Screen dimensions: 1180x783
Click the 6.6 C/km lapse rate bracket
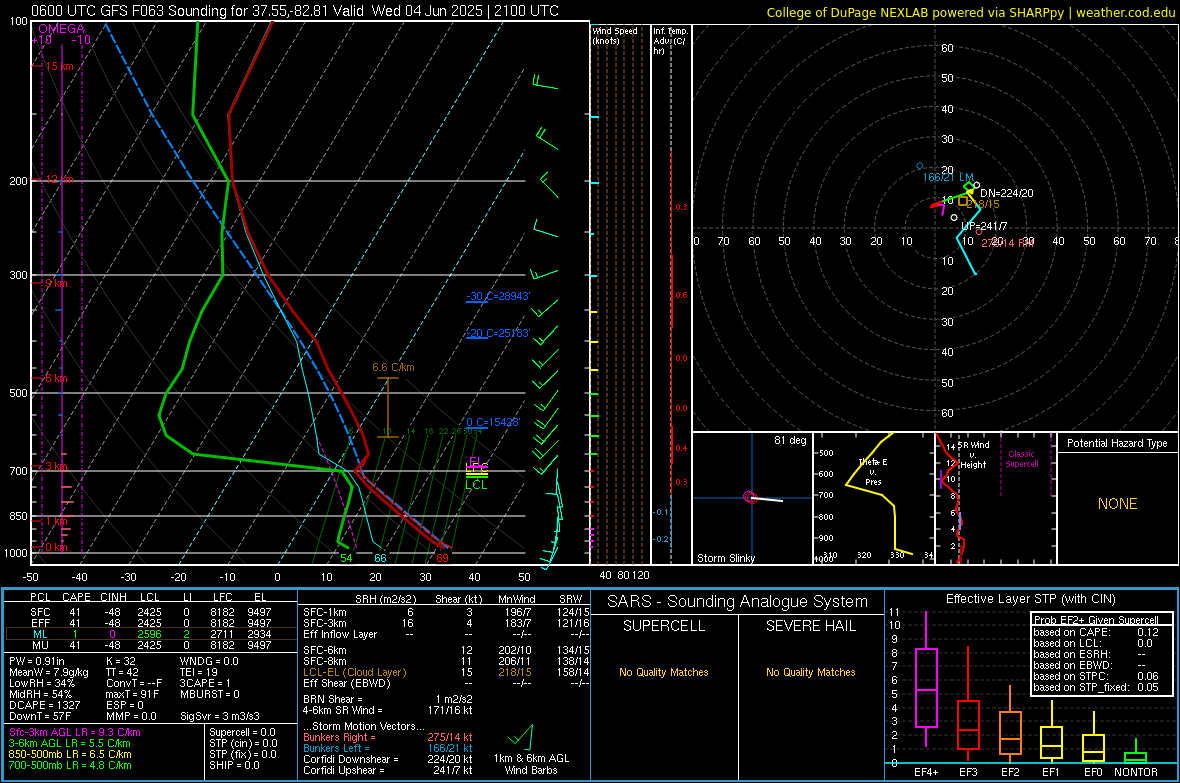pos(388,407)
